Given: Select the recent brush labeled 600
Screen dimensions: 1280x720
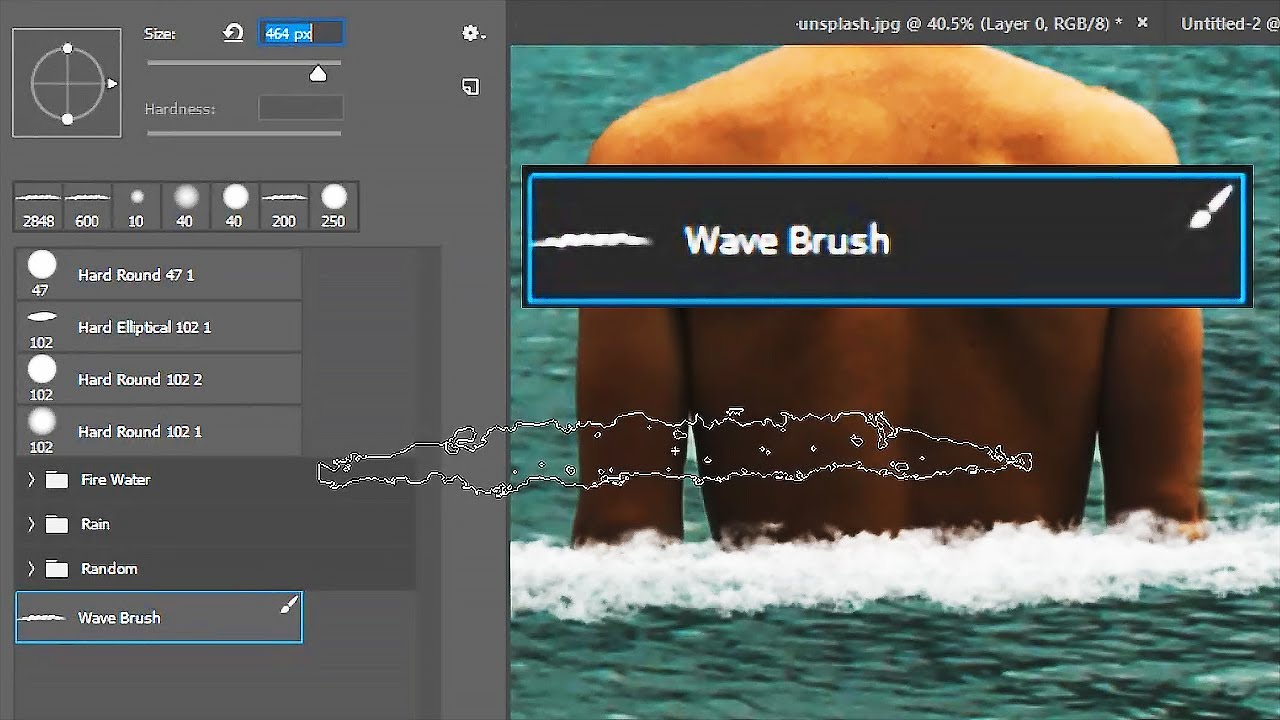Looking at the screenshot, I should [x=87, y=207].
